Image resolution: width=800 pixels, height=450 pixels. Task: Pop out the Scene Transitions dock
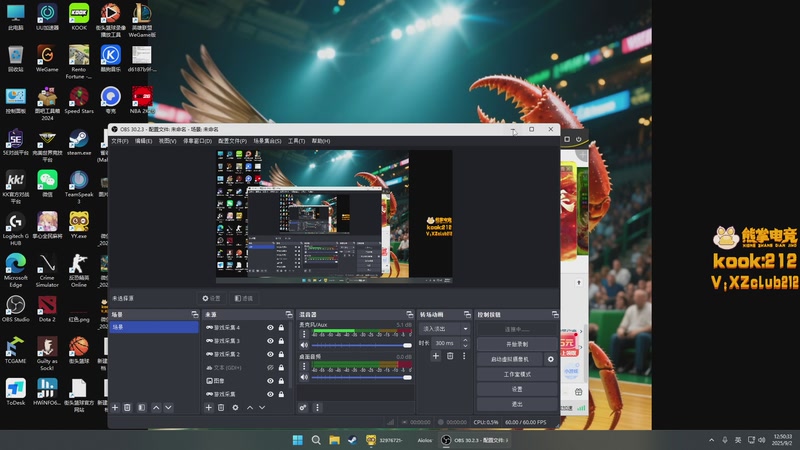467,314
